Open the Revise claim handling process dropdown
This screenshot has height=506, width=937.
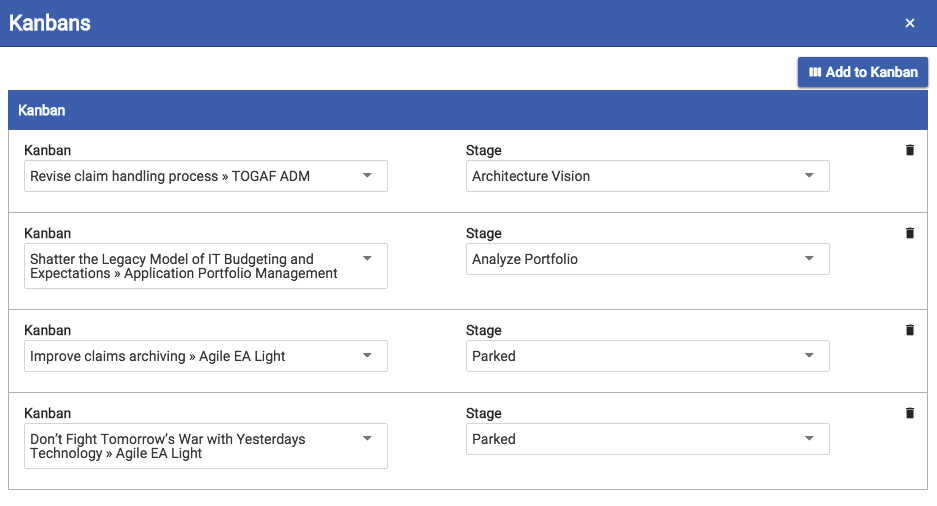(205, 176)
